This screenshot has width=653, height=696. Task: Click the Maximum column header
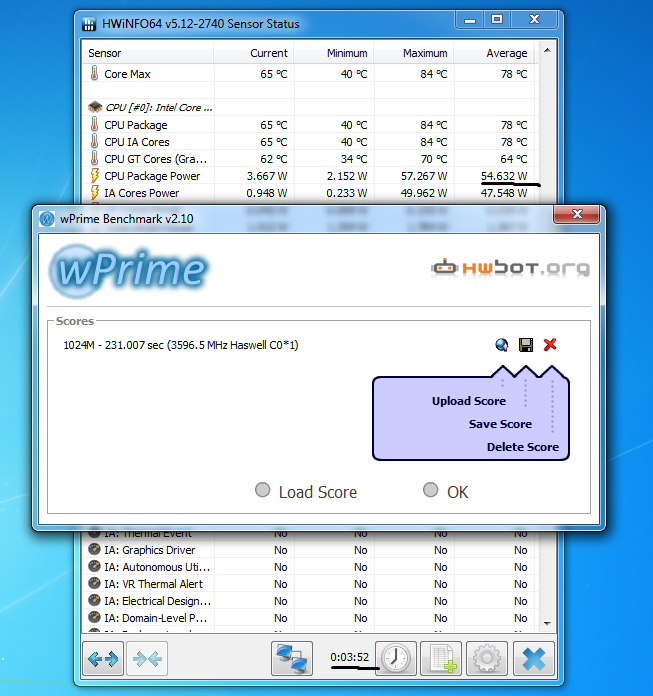[x=413, y=53]
